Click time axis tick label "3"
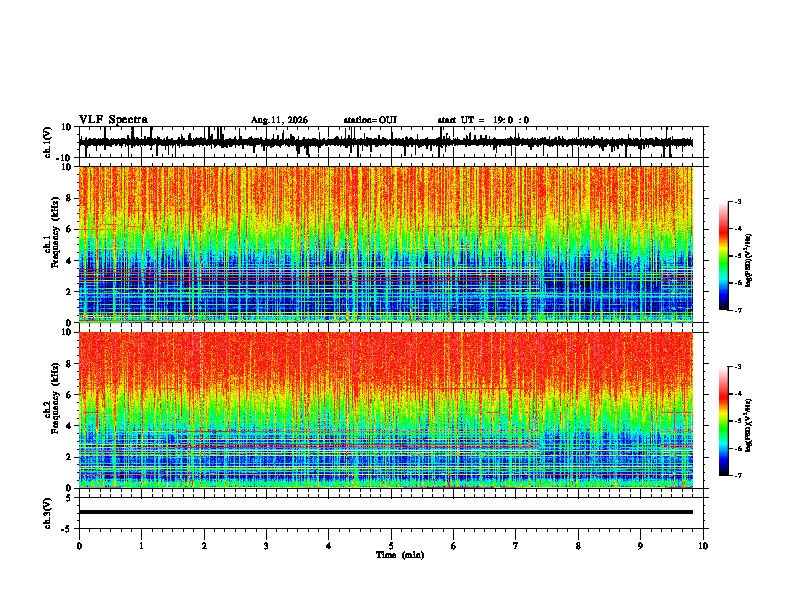 tap(266, 546)
